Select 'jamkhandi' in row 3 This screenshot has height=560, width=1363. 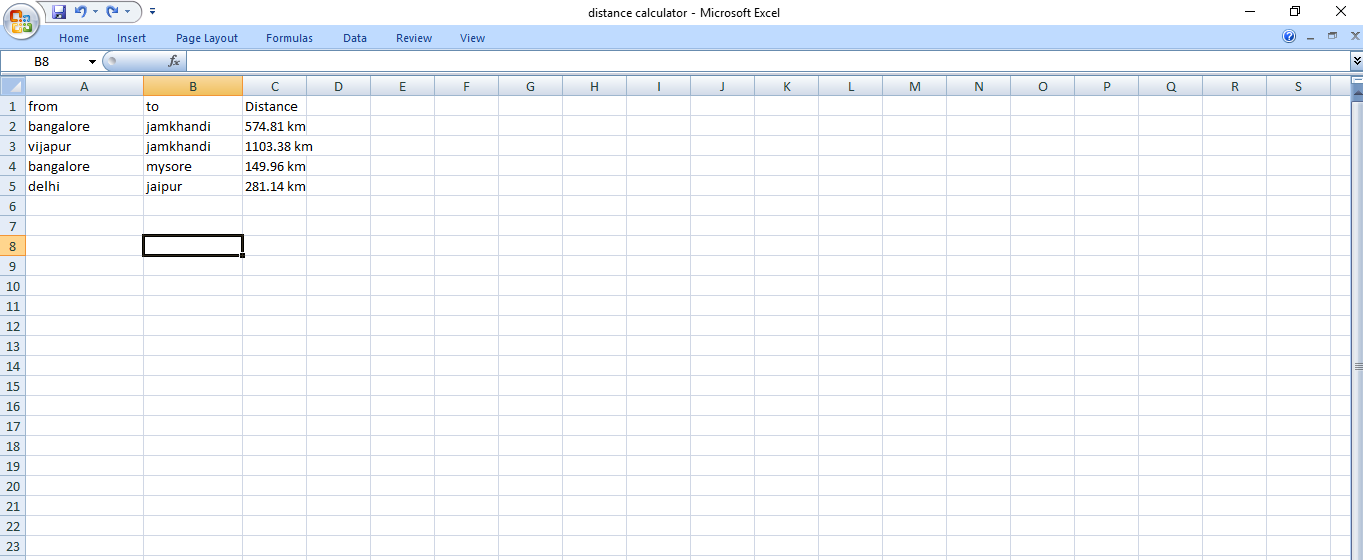tap(193, 146)
